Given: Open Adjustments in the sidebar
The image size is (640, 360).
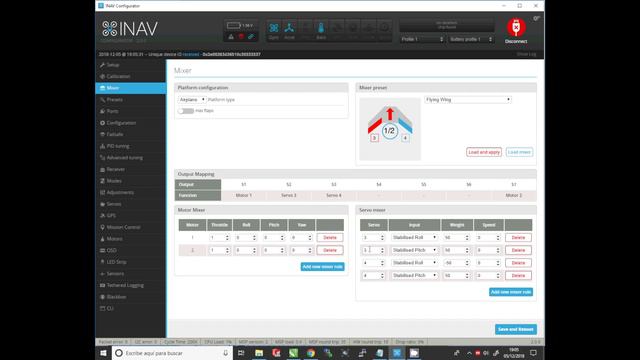Looking at the screenshot, I should (131, 192).
